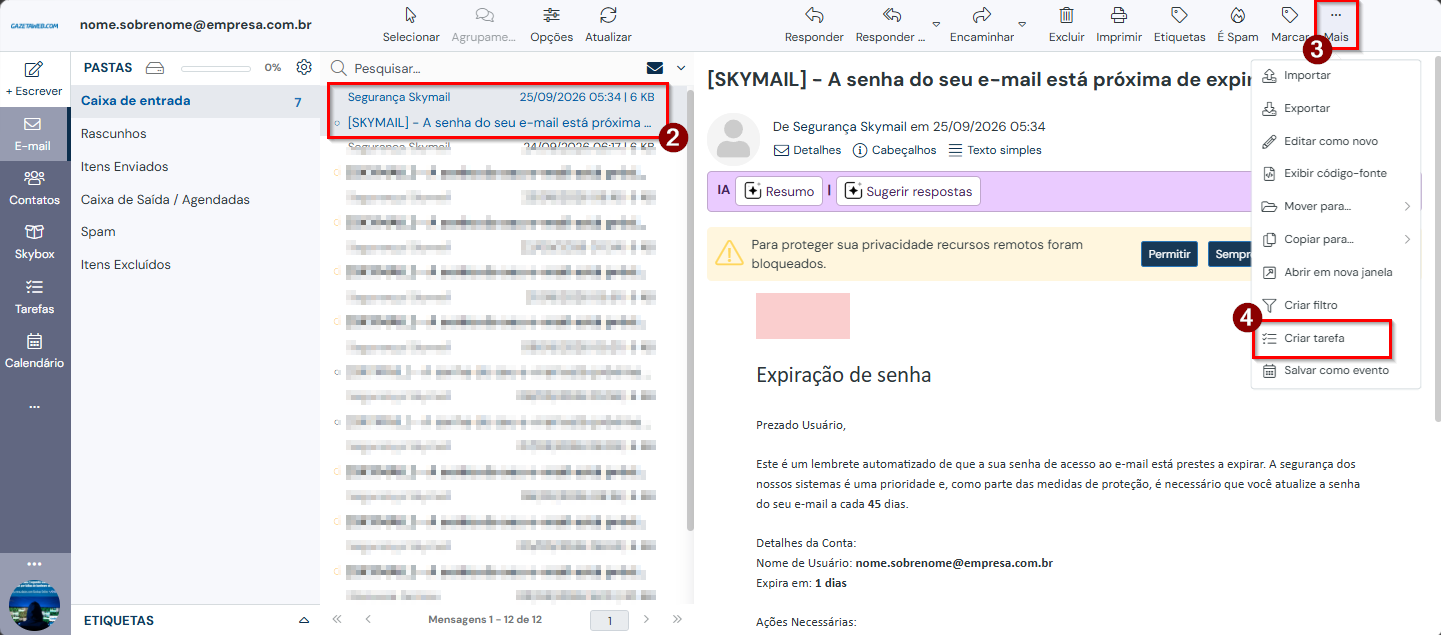Show more sidebar apps ellipsis under Calendário
Image resolution: width=1441 pixels, height=635 pixels.
tap(34, 407)
